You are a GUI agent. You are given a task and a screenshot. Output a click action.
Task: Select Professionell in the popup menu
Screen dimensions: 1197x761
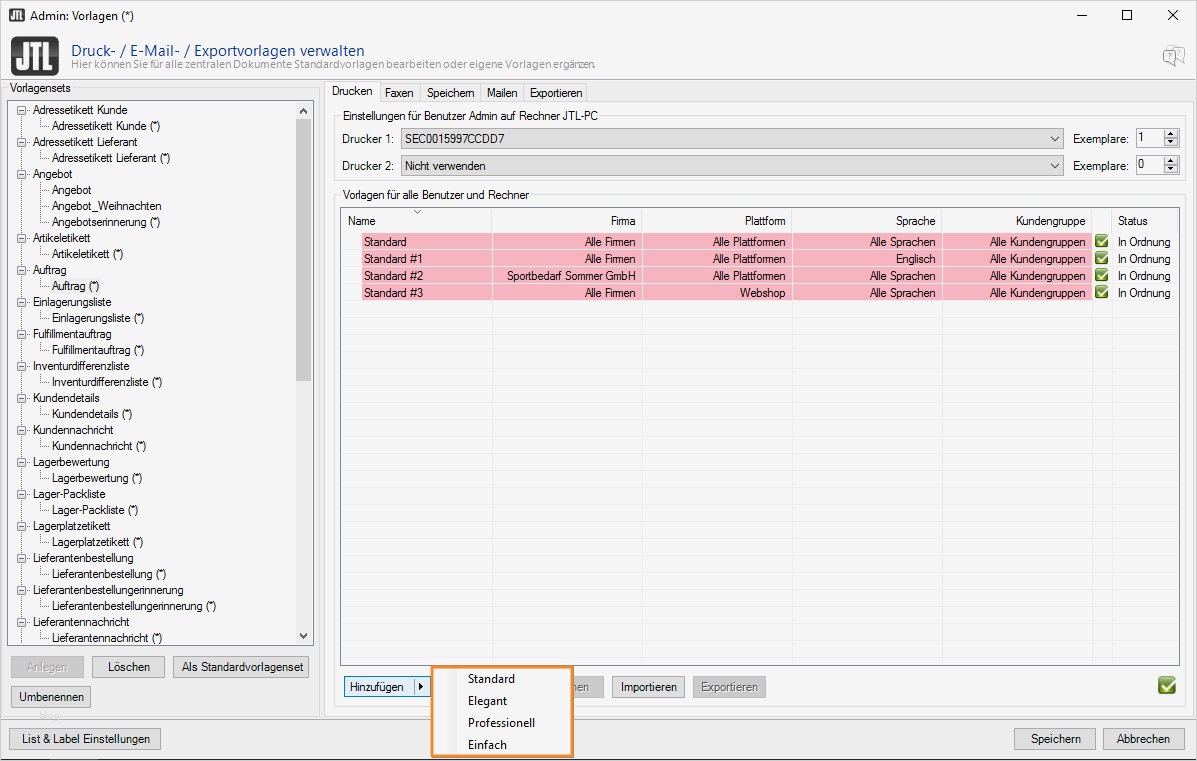coord(501,723)
